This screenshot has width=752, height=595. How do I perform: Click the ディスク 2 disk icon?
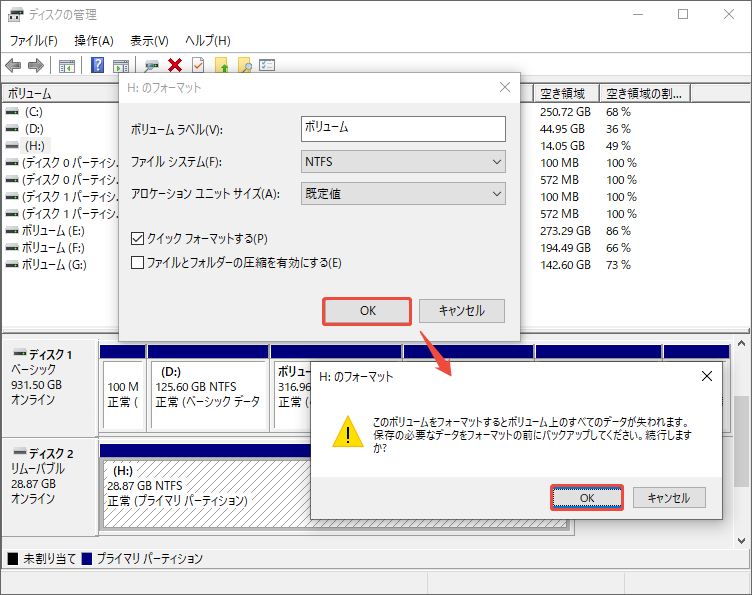pos(20,452)
